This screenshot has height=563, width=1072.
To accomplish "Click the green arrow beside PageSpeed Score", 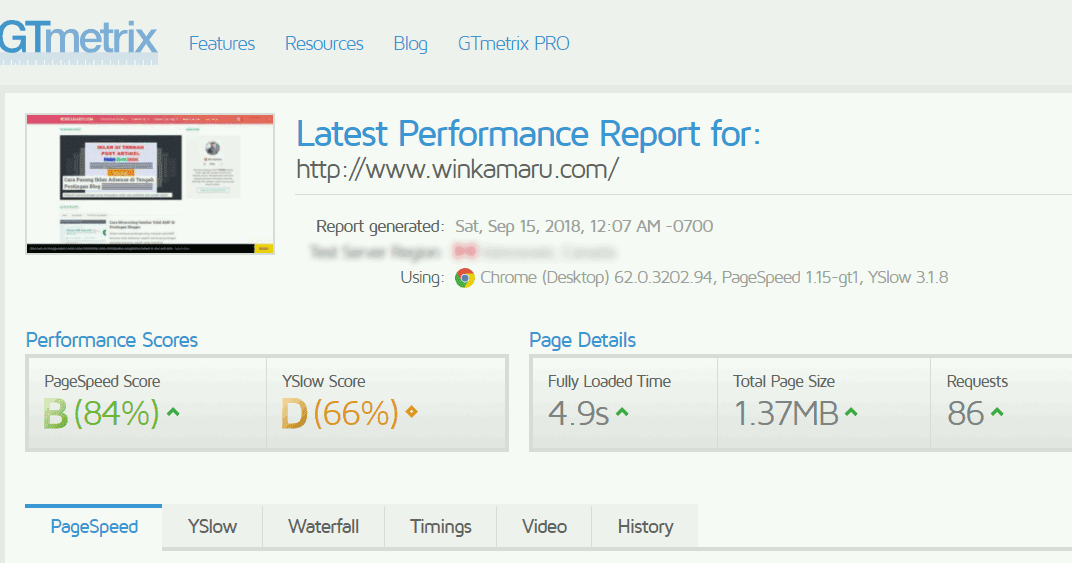I will point(173,412).
